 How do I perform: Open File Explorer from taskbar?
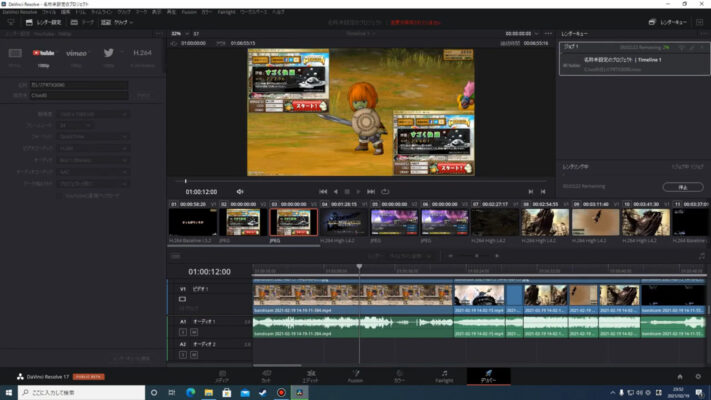[x=209, y=393]
